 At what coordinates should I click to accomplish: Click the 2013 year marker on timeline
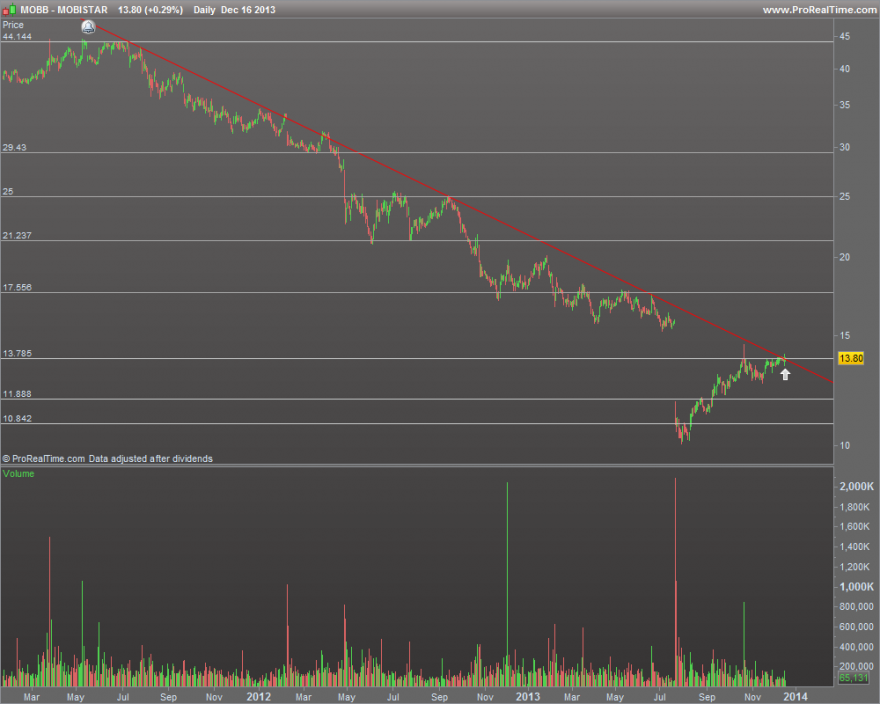click(528, 697)
